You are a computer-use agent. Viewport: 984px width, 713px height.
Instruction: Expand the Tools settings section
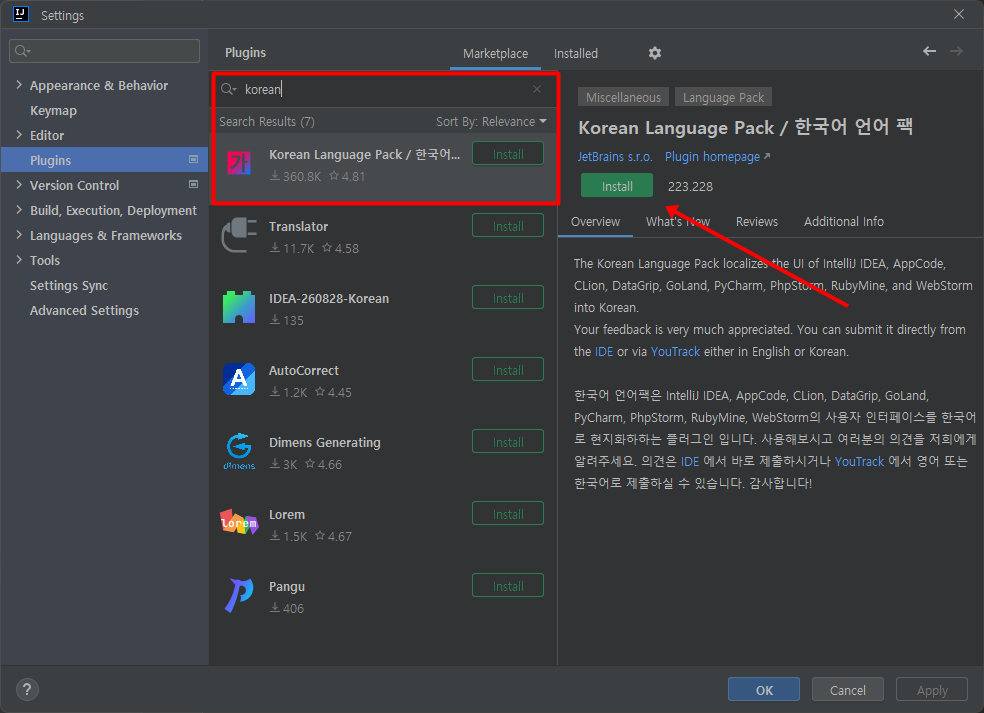pos(19,260)
